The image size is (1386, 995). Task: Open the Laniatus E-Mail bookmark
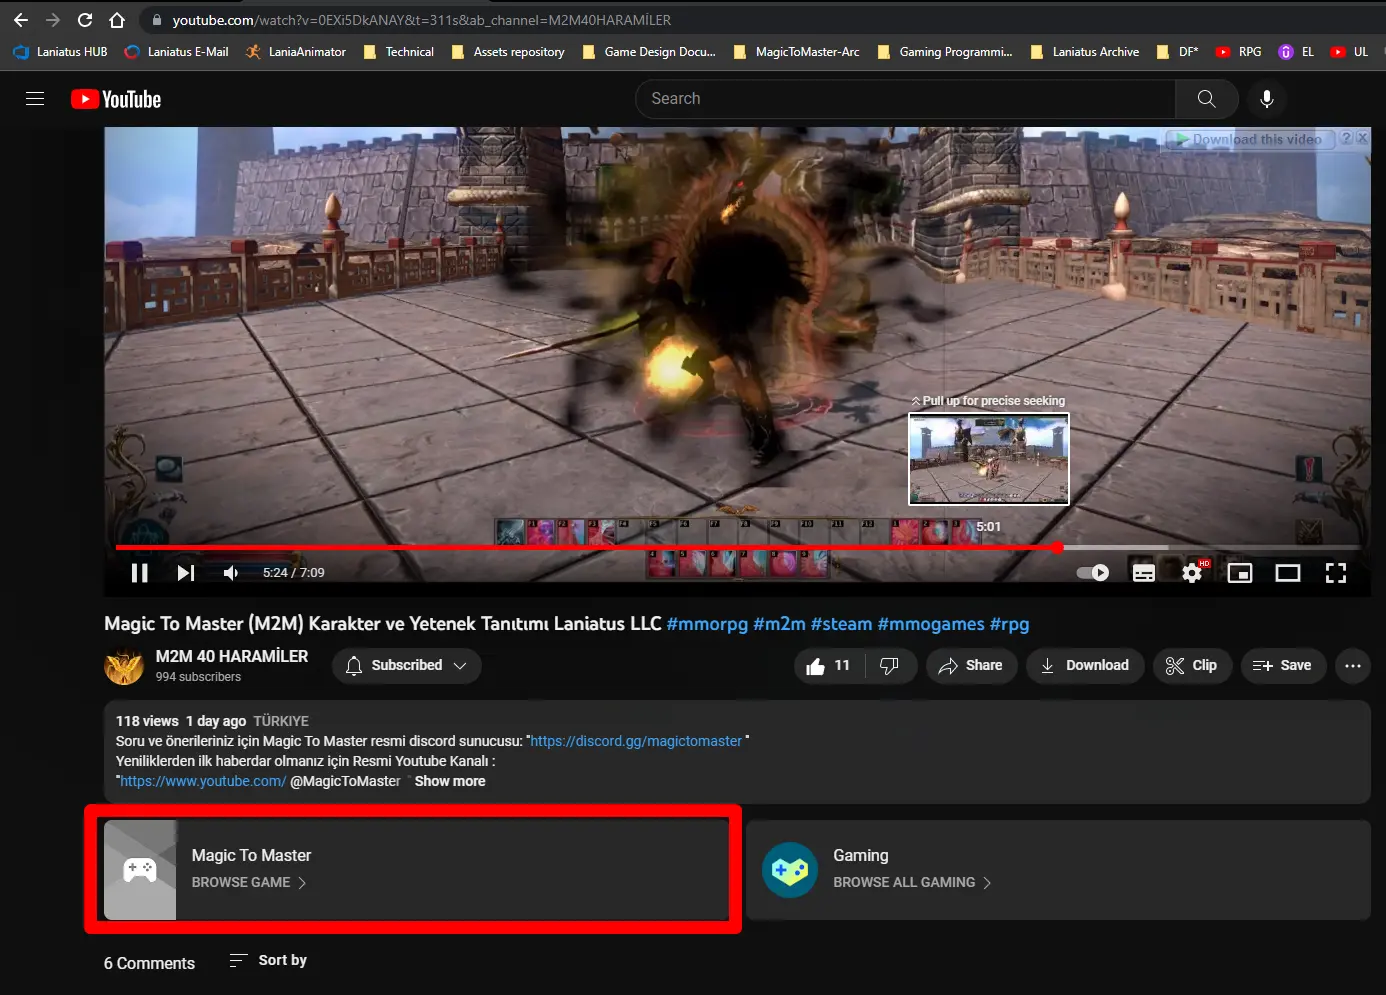click(x=177, y=52)
